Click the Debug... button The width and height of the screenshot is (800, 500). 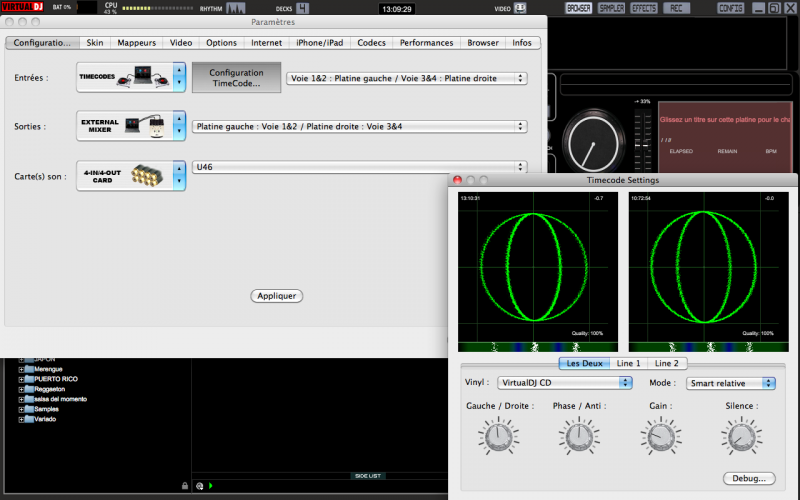[748, 478]
